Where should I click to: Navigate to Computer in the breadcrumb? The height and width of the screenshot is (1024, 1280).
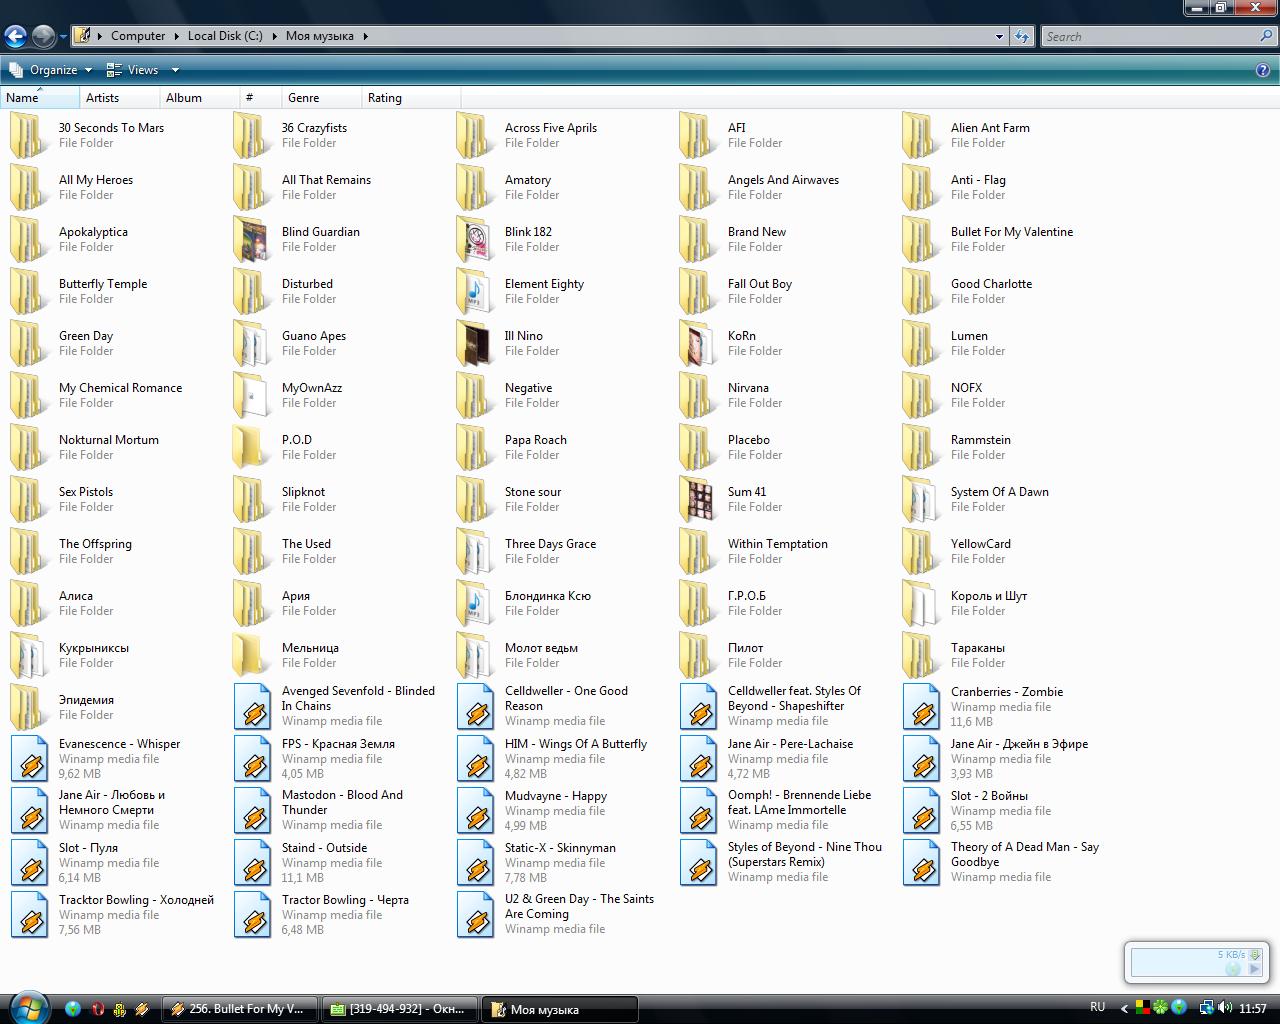click(138, 36)
